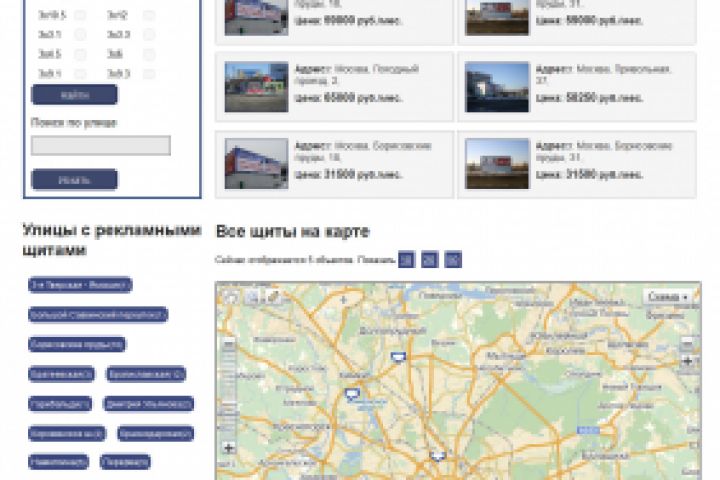Open the Схема map type dropdown
Image resolution: width=720 pixels, height=480 pixels.
pyautogui.click(x=668, y=297)
